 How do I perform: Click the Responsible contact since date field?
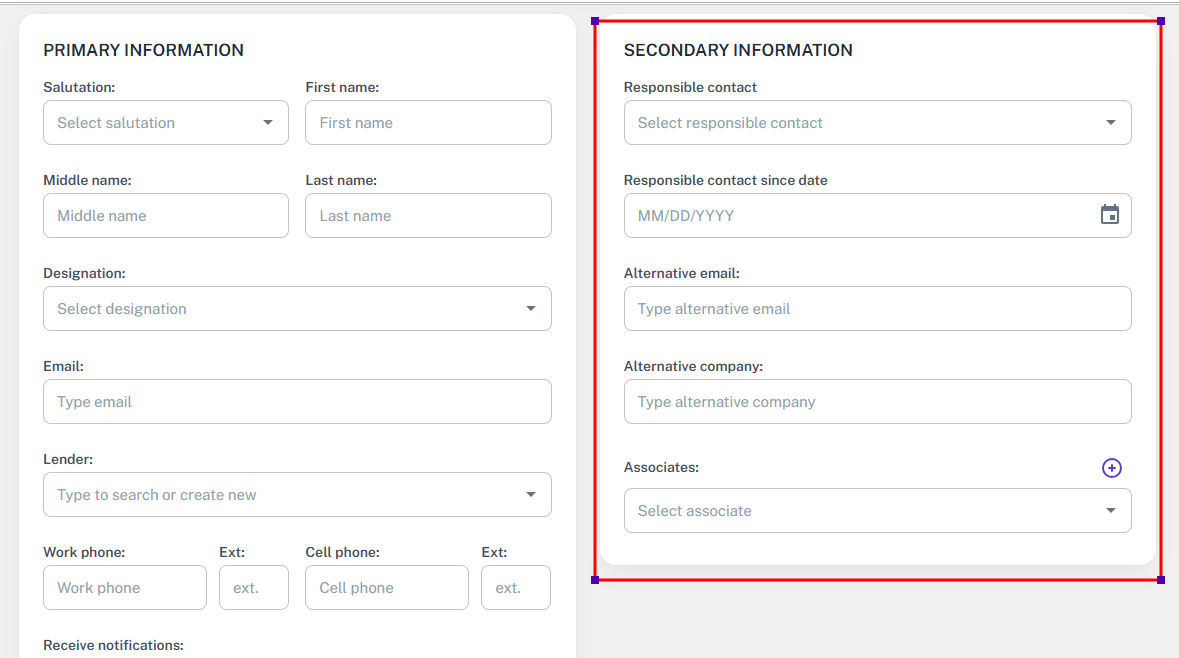coord(860,216)
